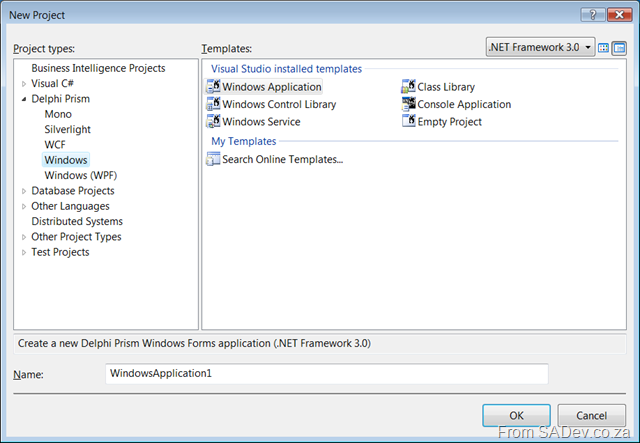
Task: Switch templates view to small icons
Action: tap(619, 48)
